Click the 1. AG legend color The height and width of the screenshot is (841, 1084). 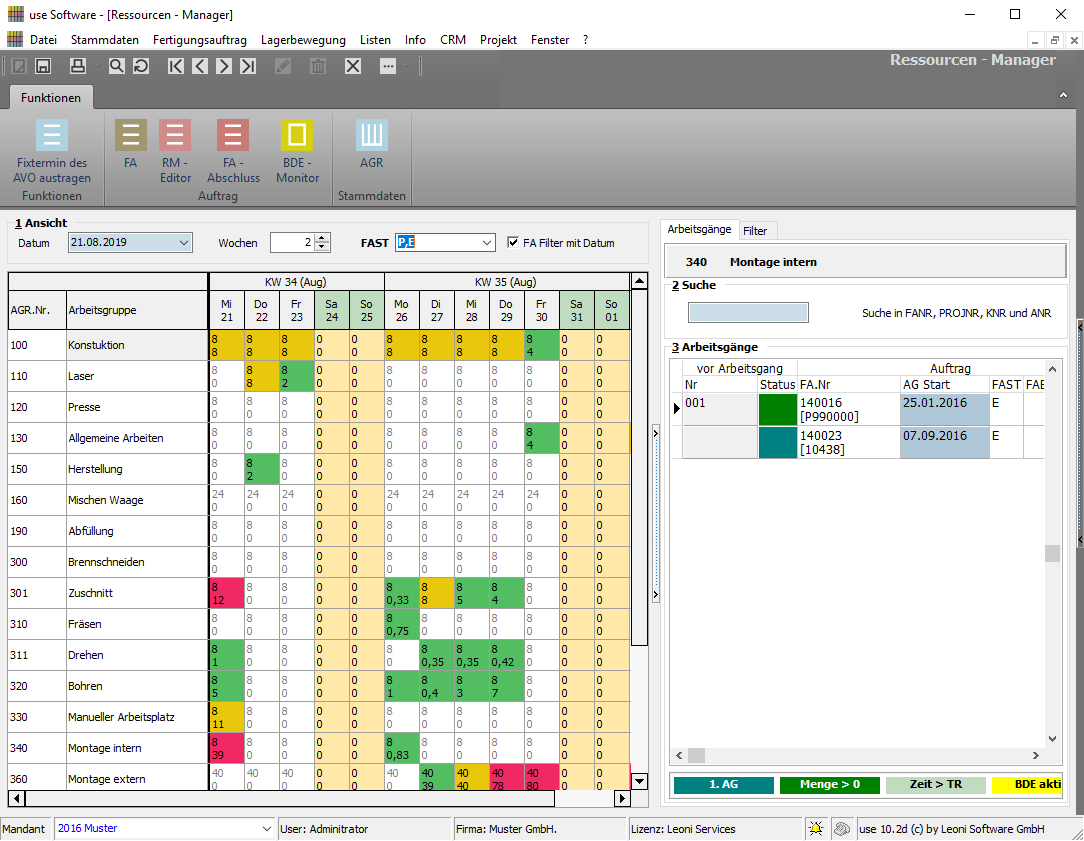(723, 784)
